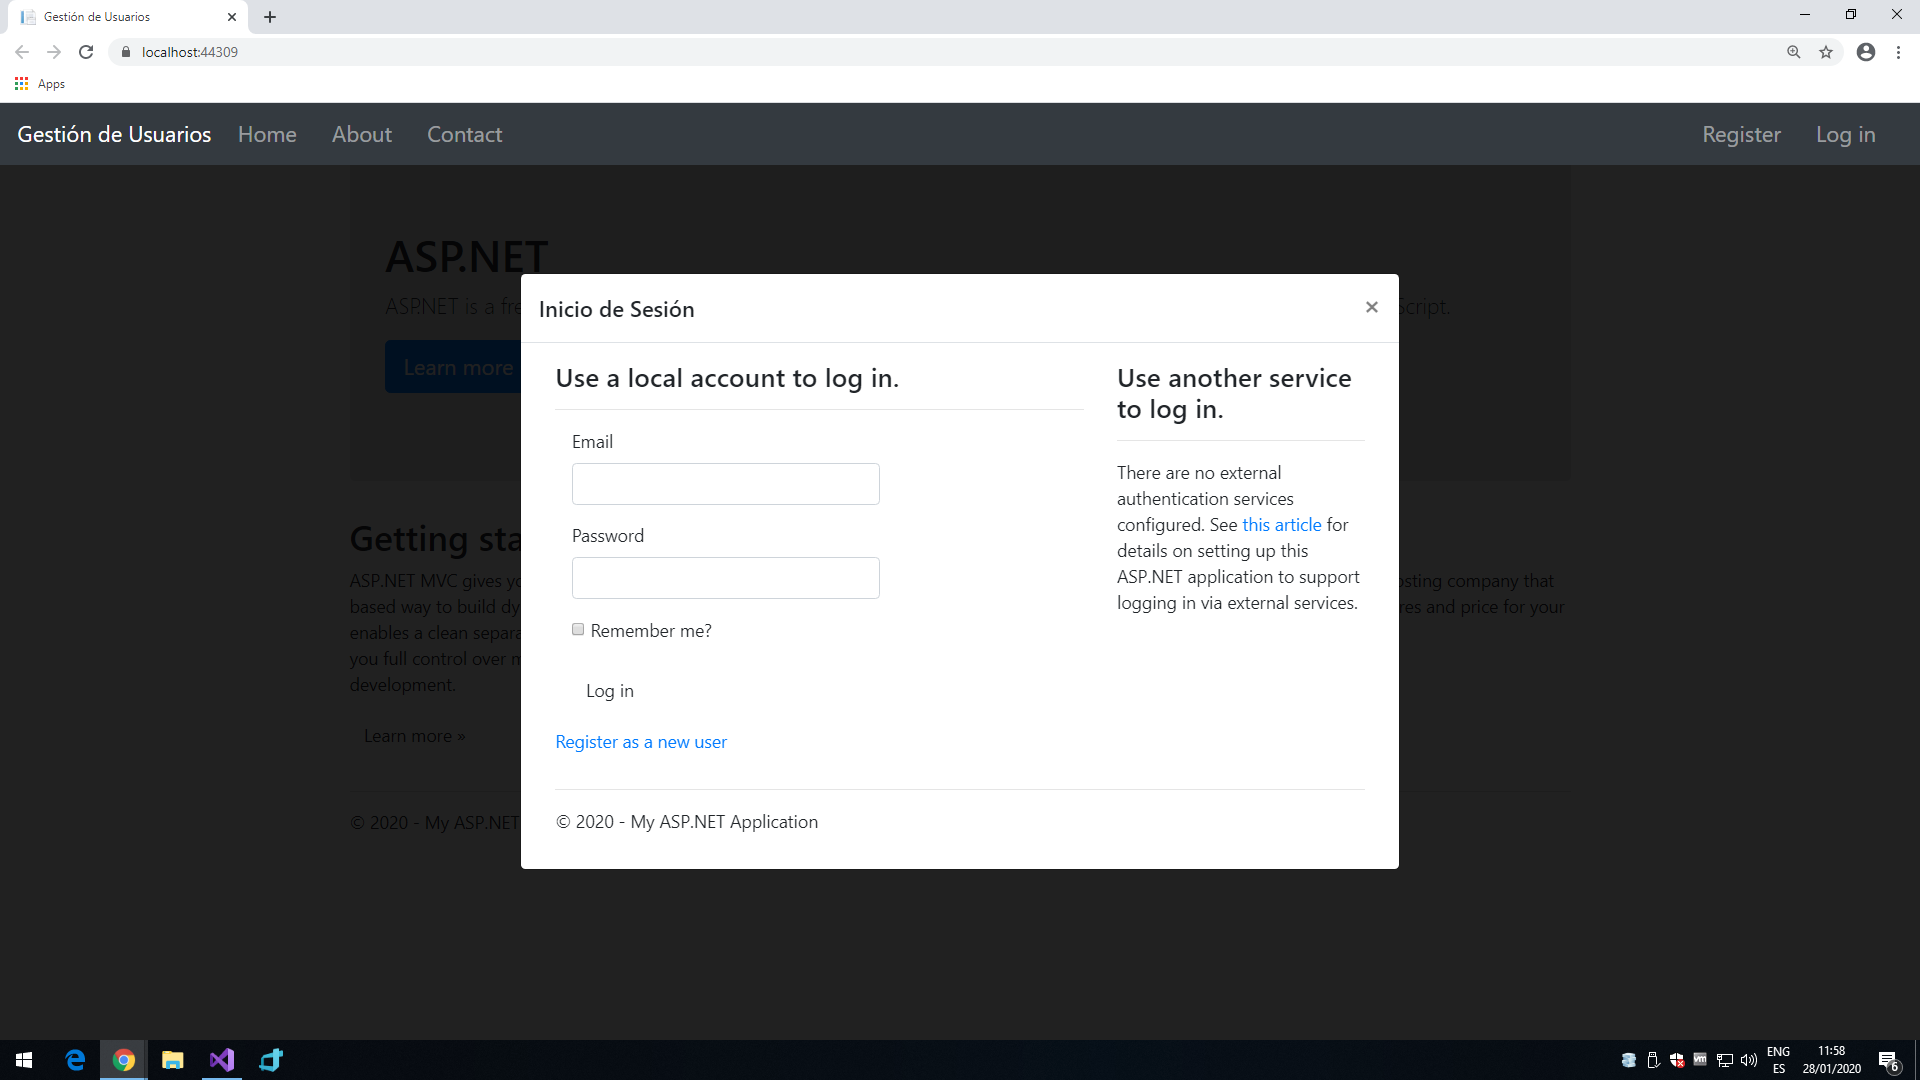Click the Log in navbar link
The height and width of the screenshot is (1080, 1920).
pos(1846,133)
